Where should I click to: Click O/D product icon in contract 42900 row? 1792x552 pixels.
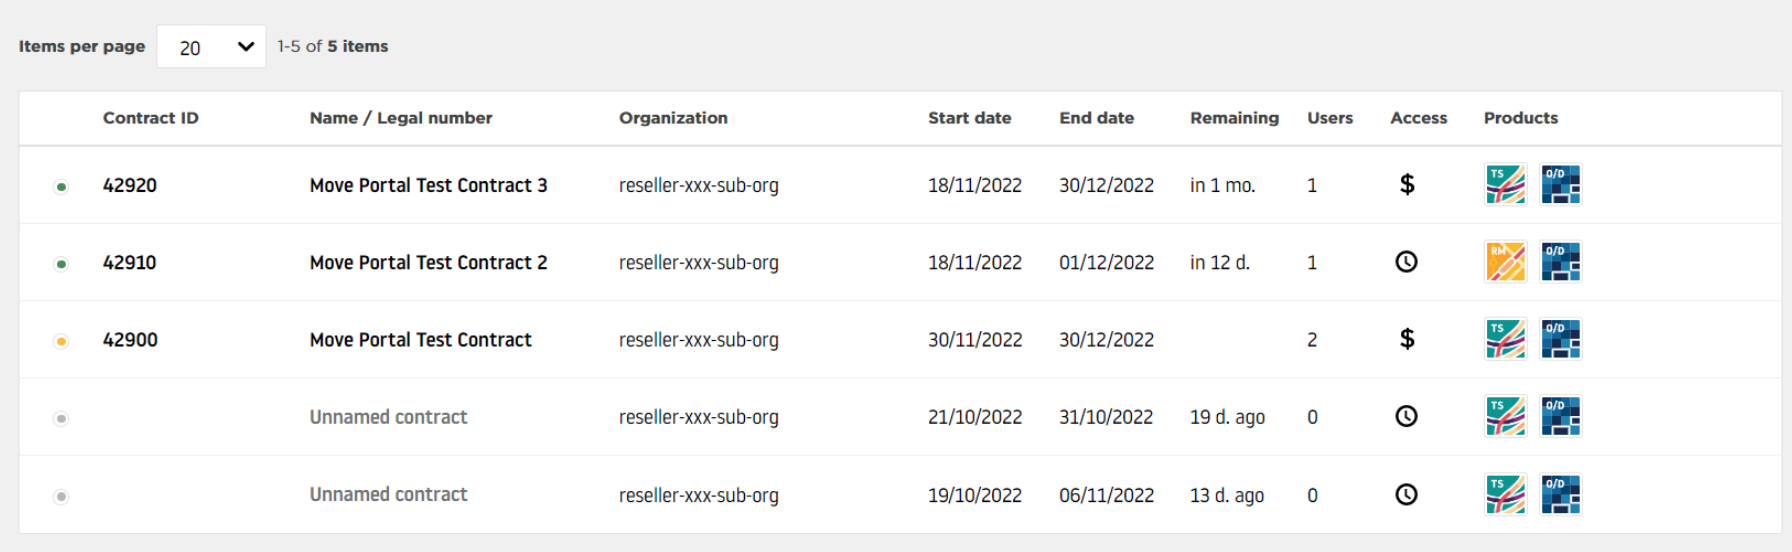click(x=1561, y=339)
